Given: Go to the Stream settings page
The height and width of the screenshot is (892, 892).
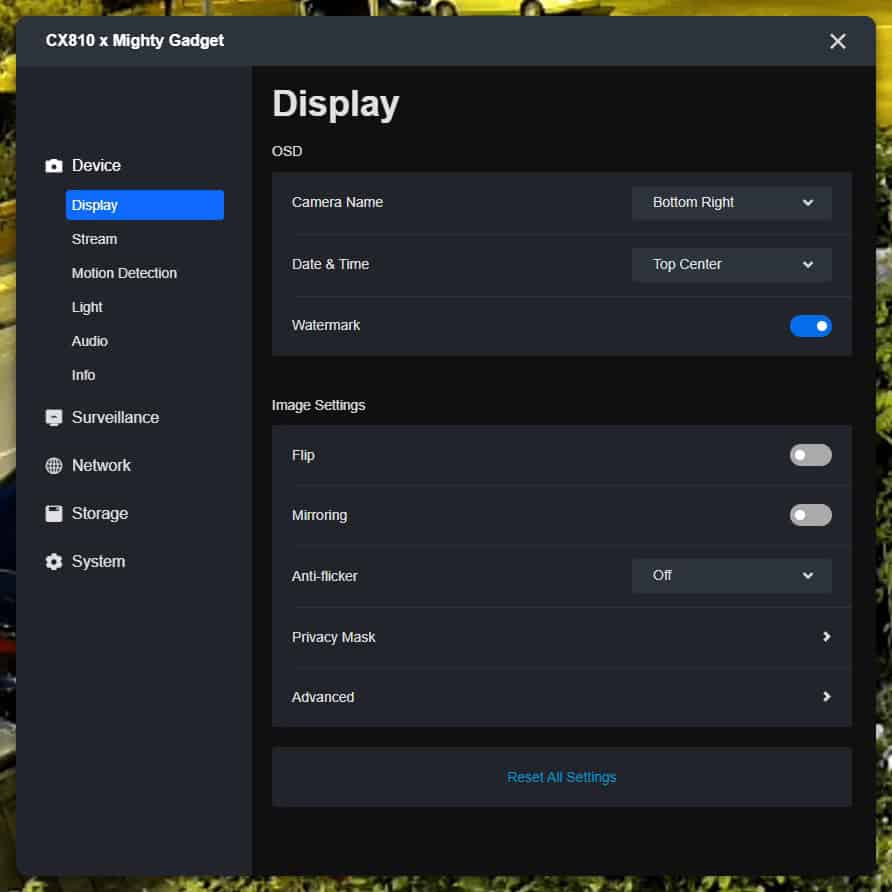Looking at the screenshot, I should point(94,239).
